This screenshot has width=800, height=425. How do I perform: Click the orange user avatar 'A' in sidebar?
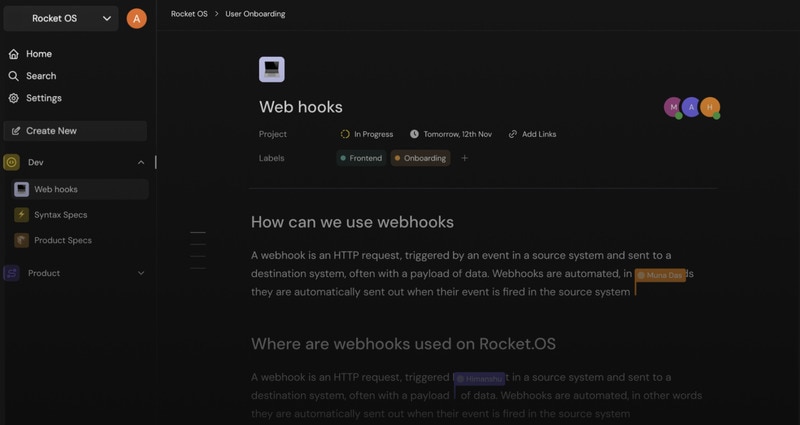coord(136,18)
